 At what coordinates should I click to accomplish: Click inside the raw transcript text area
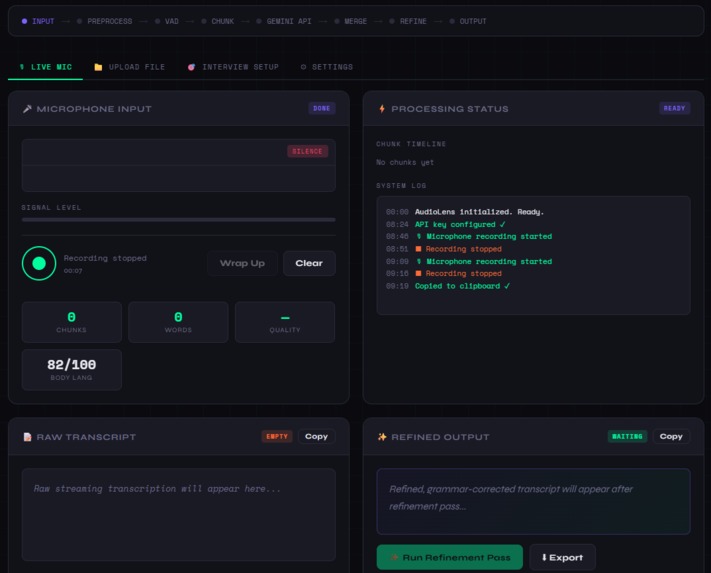pos(179,515)
